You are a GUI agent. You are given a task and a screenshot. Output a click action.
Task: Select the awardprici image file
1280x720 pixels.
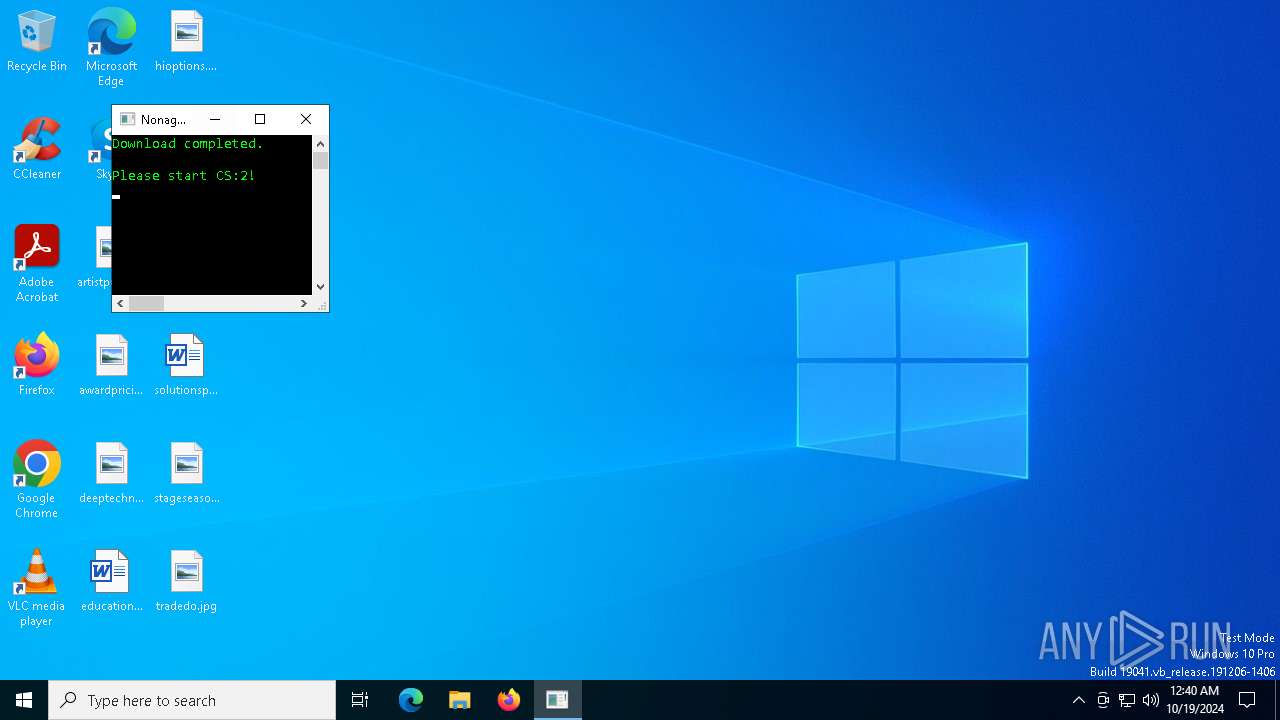[111, 365]
